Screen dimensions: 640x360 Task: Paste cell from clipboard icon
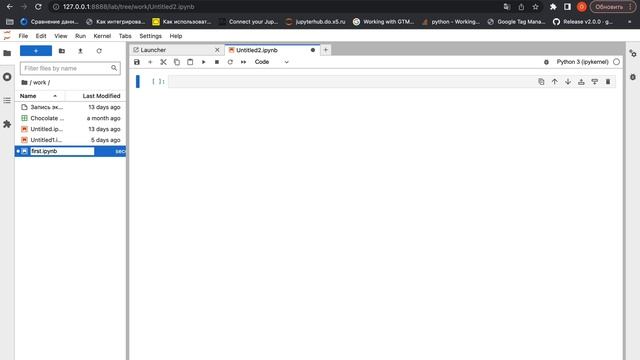190,62
